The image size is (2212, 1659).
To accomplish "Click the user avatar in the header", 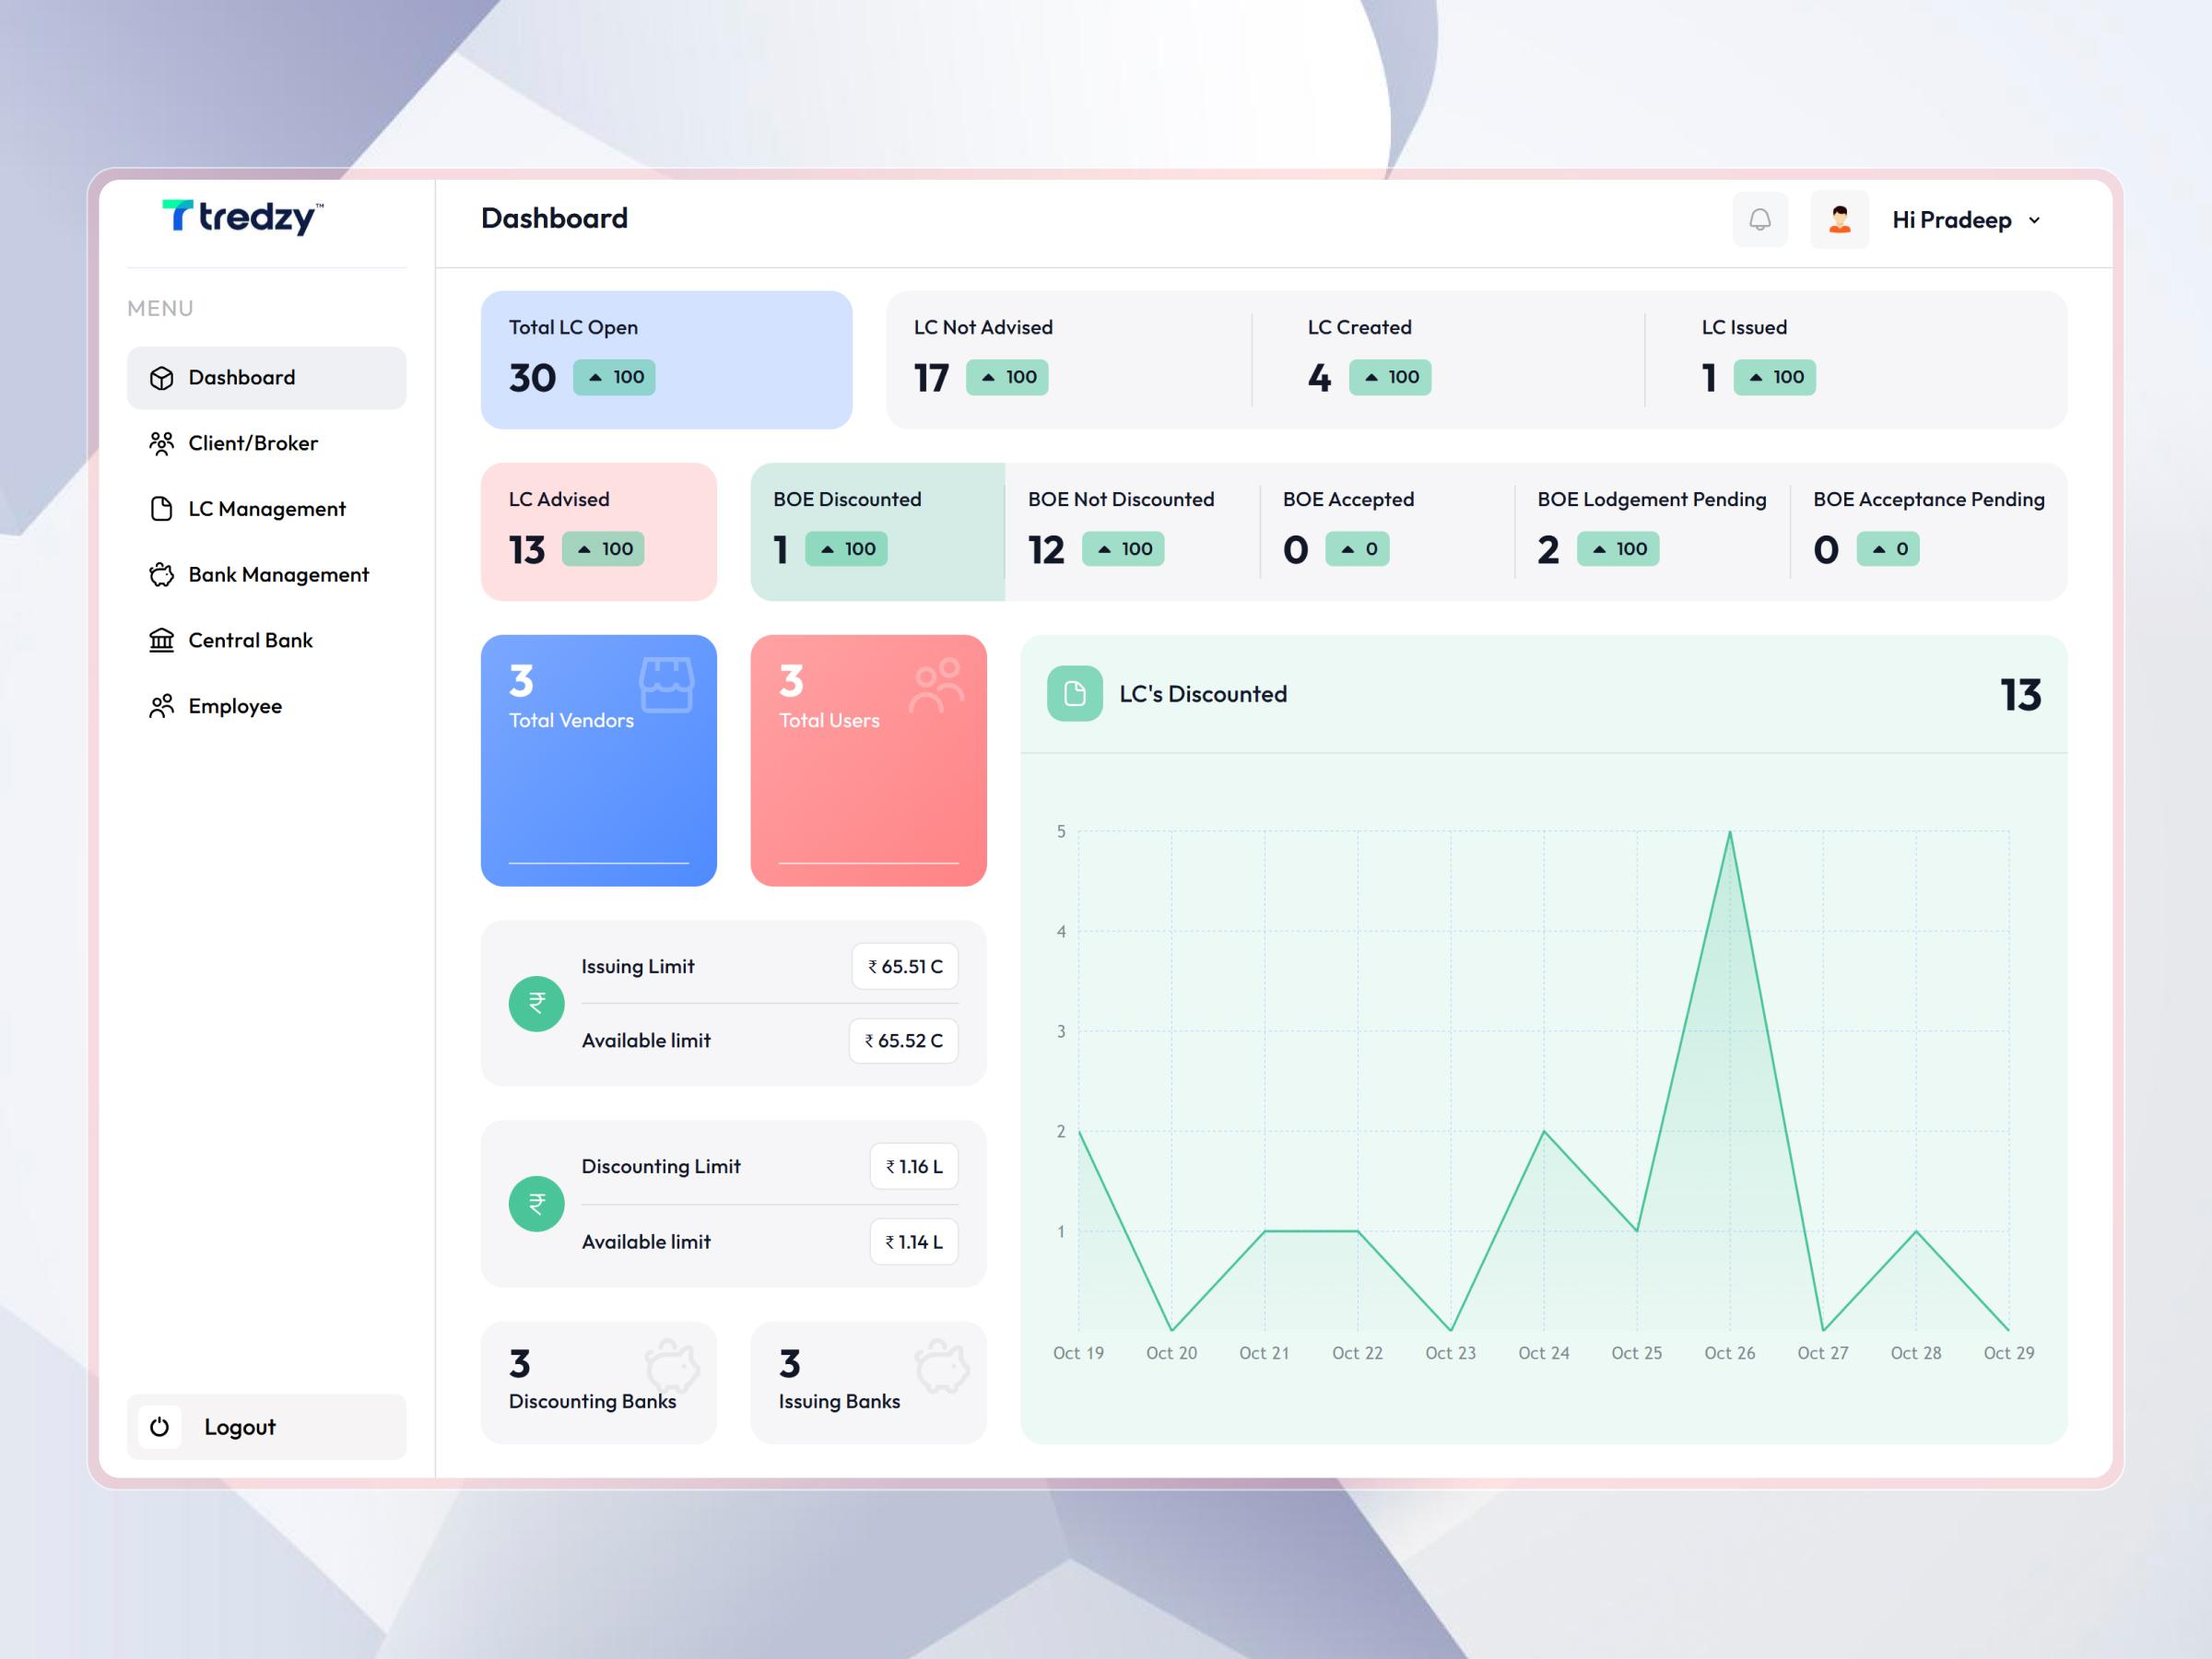I will pyautogui.click(x=1839, y=219).
